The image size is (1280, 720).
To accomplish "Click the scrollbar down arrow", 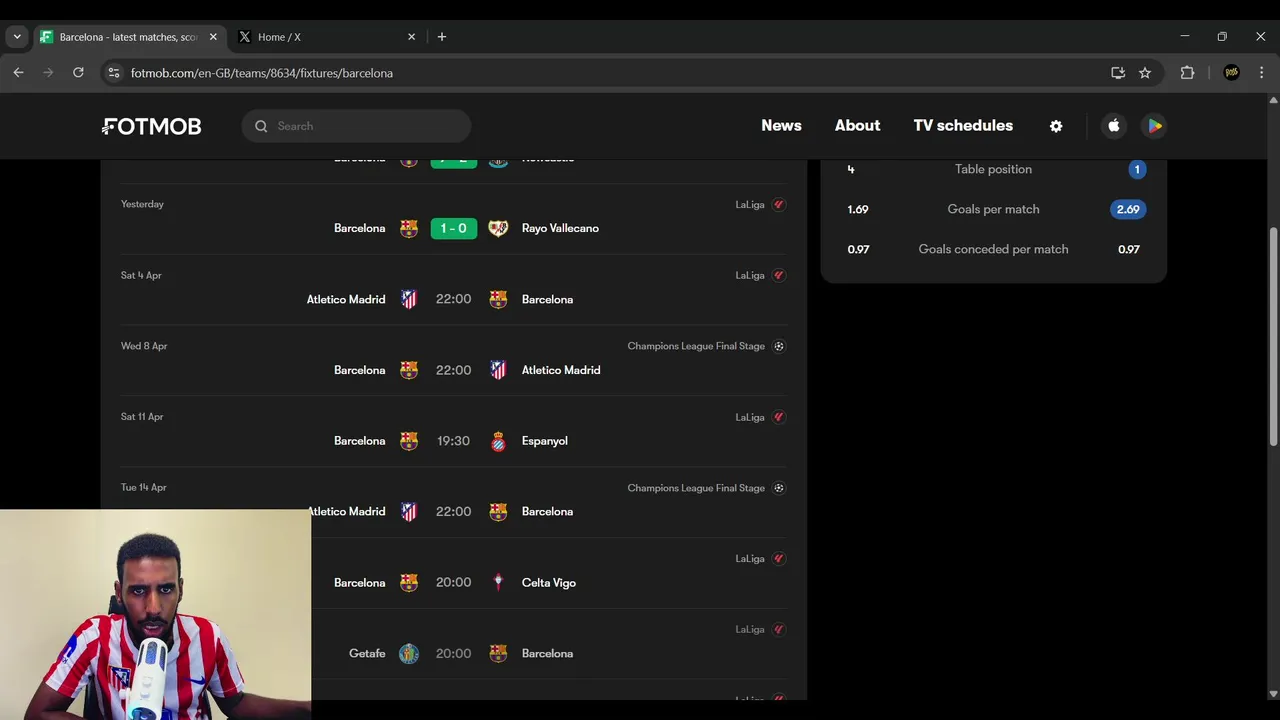I will pos(1273,694).
